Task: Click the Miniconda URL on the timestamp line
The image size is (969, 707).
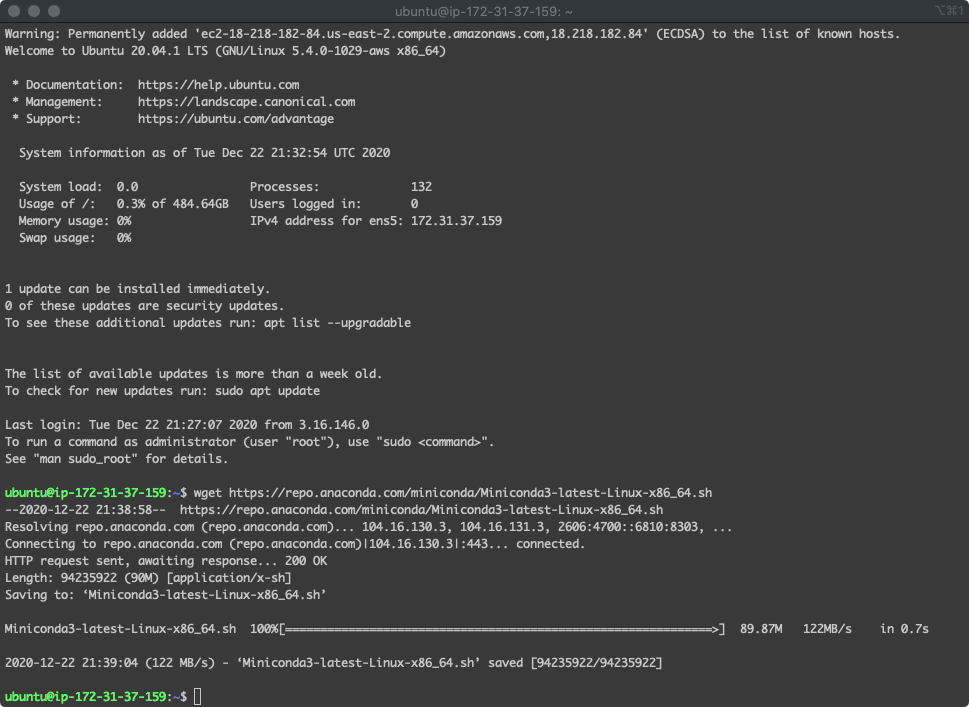Action: (x=421, y=510)
